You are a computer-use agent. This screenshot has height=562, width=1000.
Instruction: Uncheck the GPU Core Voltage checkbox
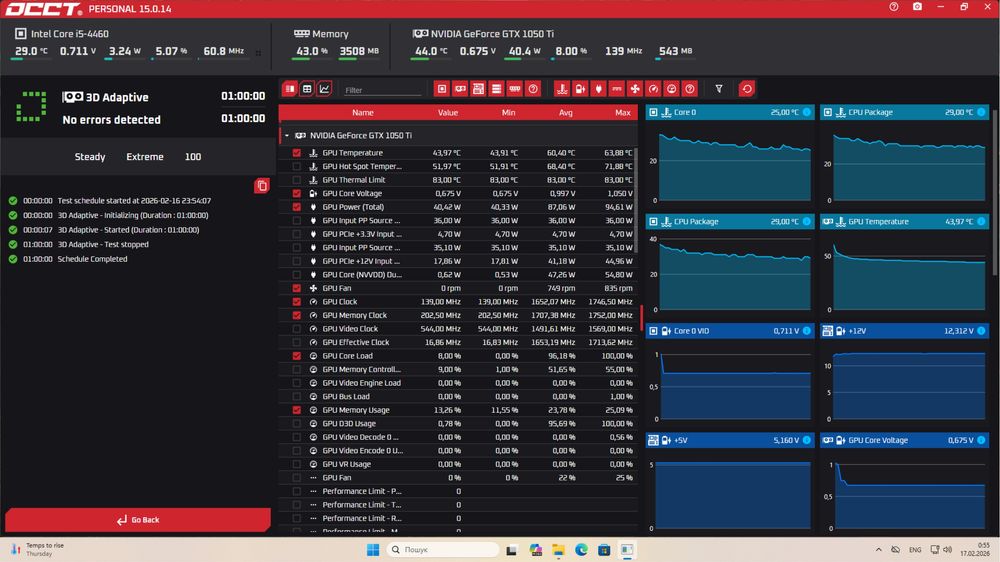pos(297,193)
